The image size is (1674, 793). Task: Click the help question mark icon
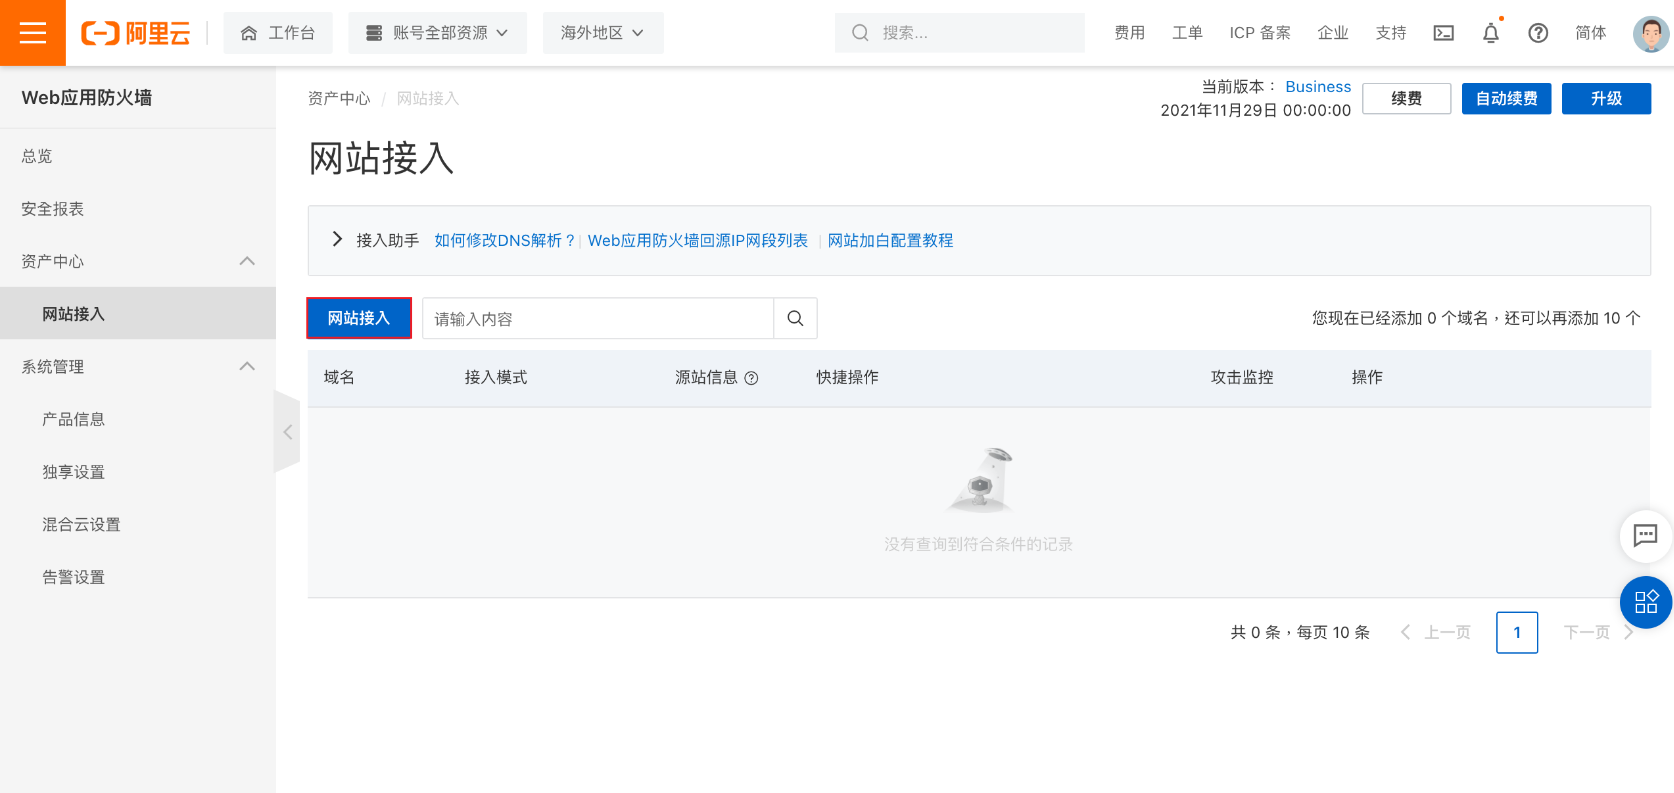[1538, 33]
